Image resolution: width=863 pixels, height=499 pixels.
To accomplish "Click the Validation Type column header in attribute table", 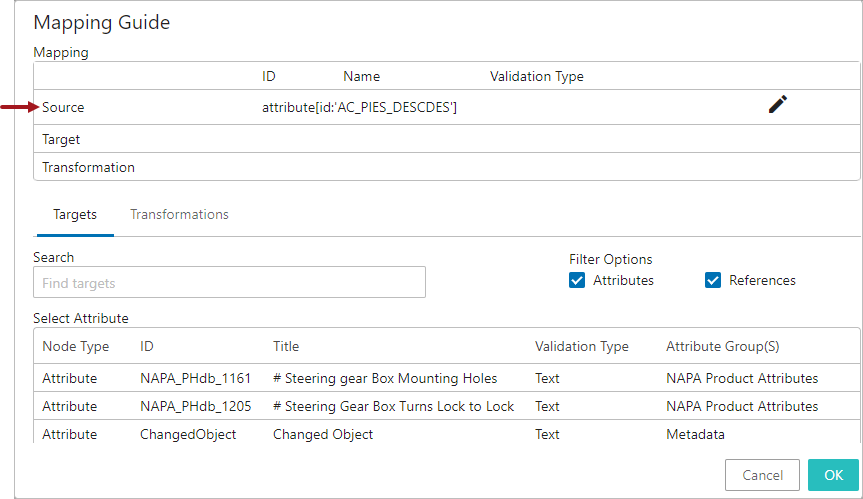I will point(582,346).
